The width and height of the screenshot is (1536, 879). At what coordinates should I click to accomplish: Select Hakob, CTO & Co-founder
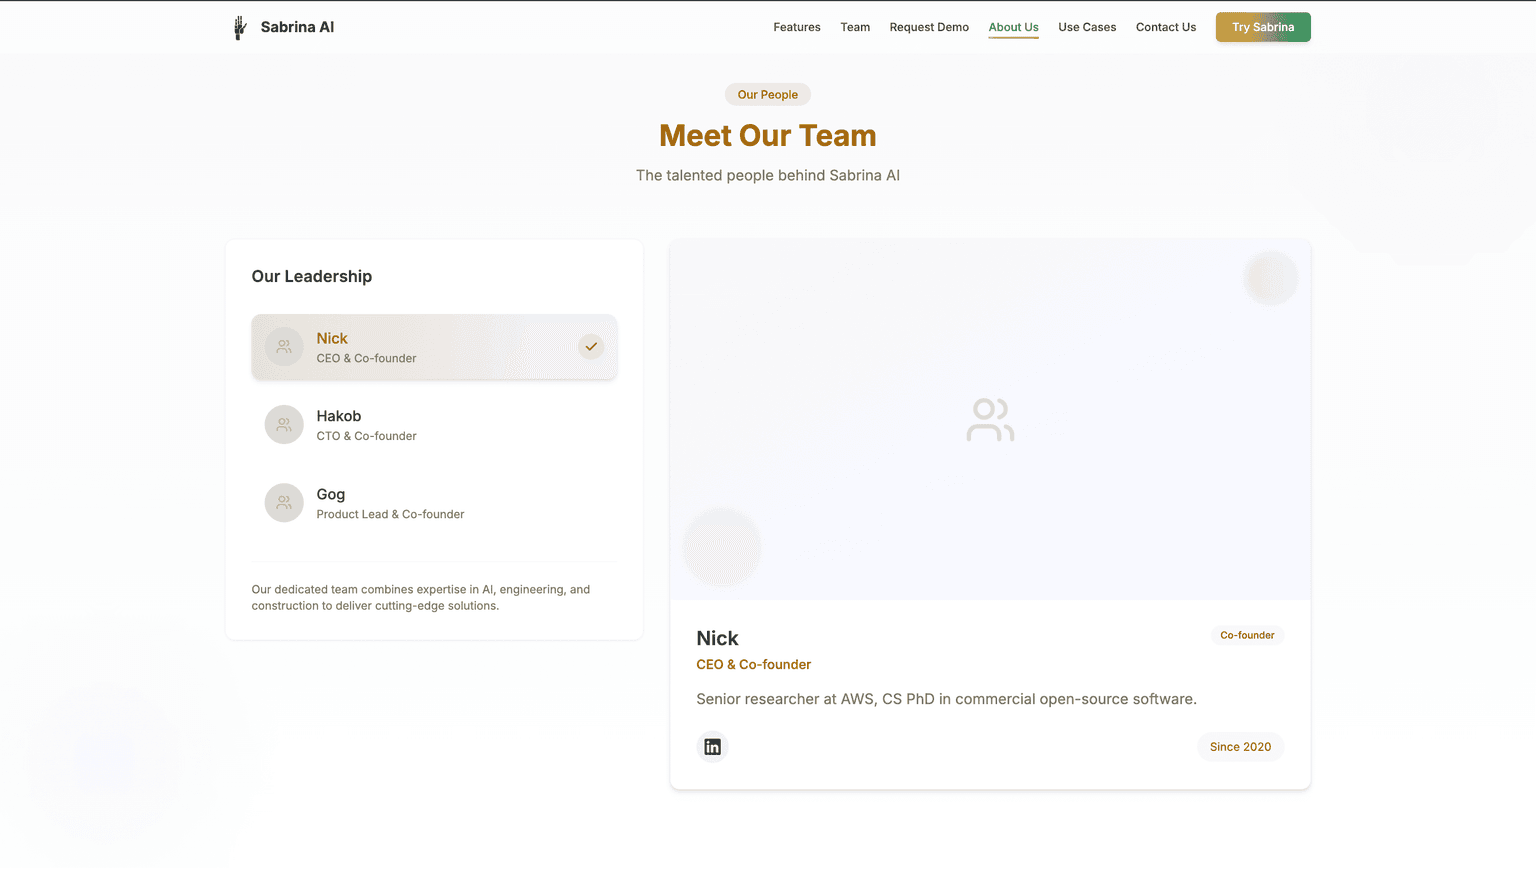coord(434,425)
